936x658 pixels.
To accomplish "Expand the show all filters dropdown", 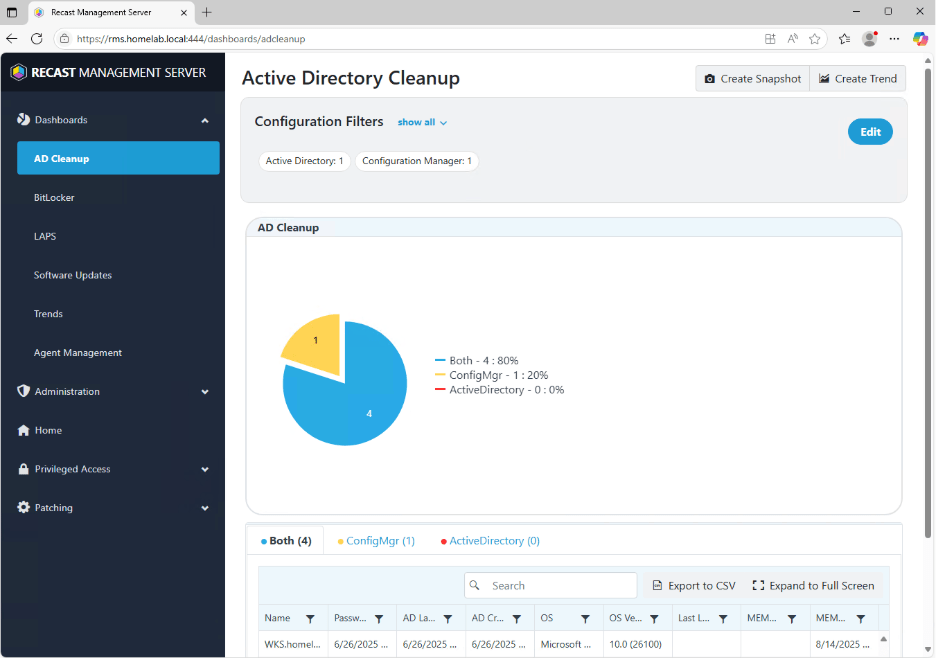I will click(x=421, y=122).
